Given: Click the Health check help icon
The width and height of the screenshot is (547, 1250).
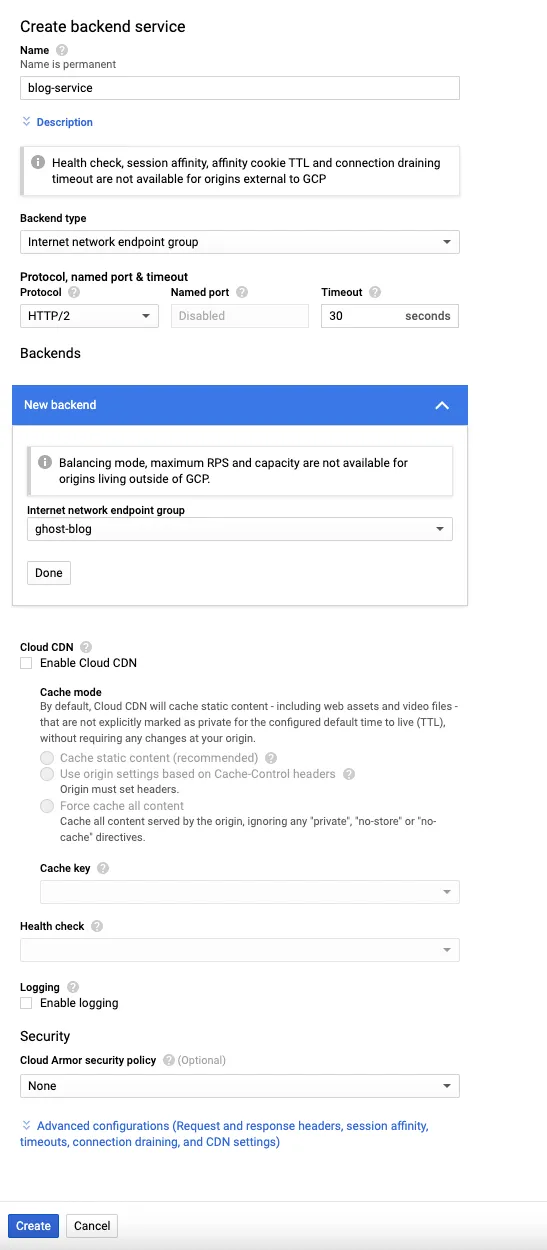Looking at the screenshot, I should coord(97,926).
